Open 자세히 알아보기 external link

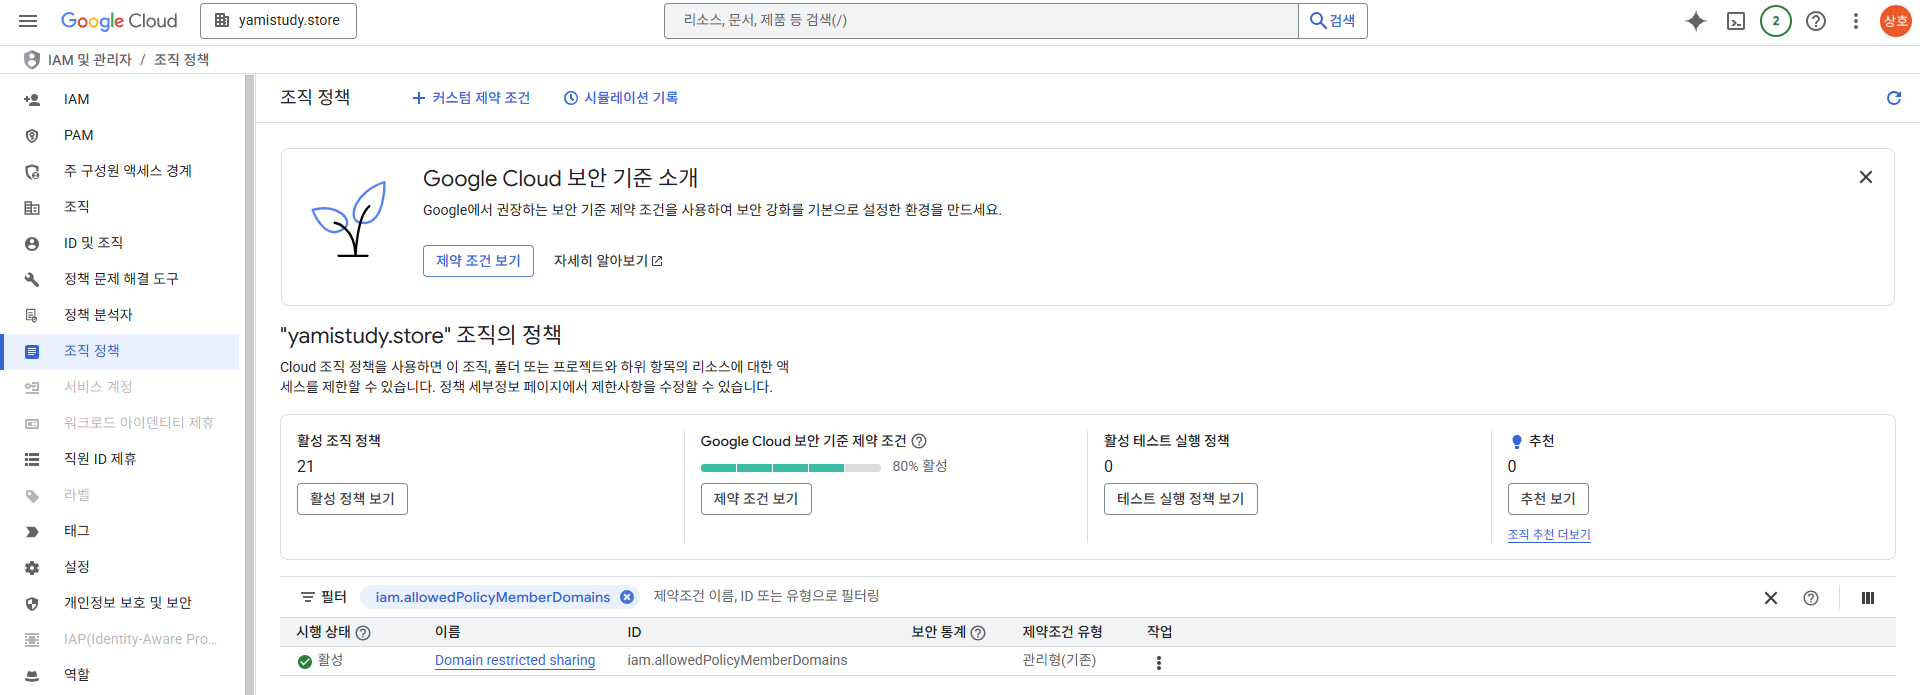pos(608,261)
